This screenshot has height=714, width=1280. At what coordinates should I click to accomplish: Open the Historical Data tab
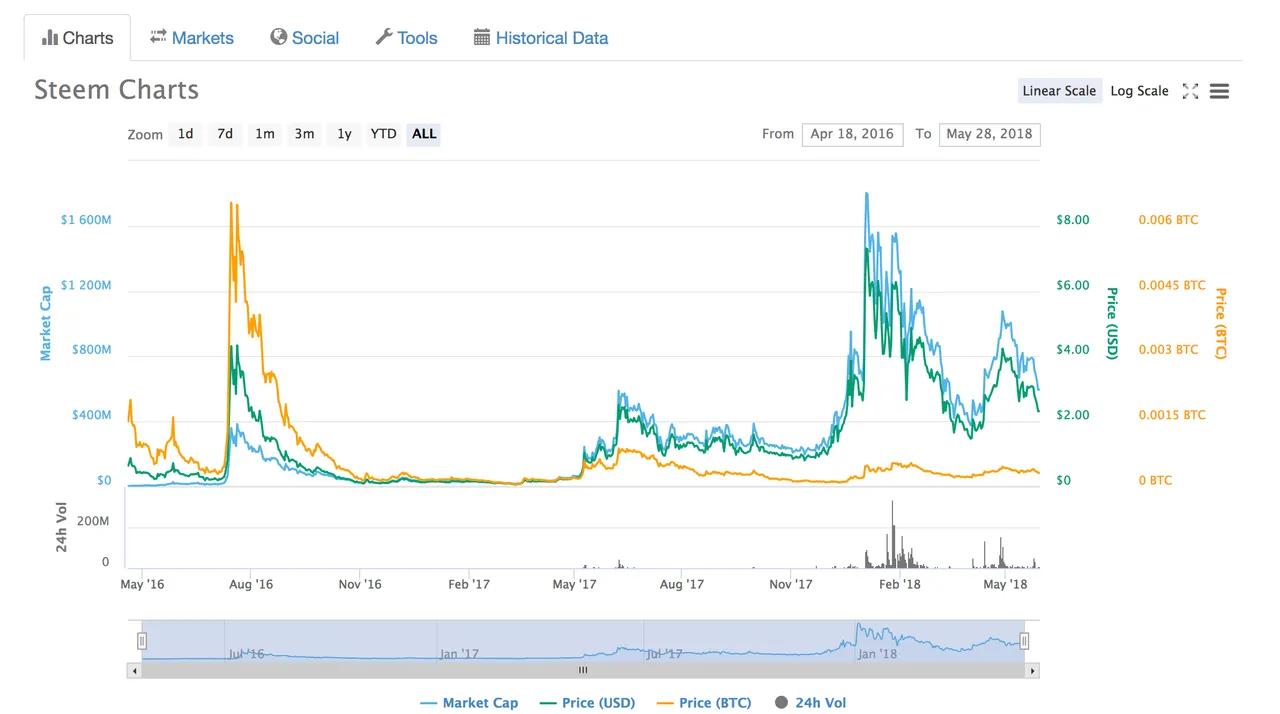540,38
